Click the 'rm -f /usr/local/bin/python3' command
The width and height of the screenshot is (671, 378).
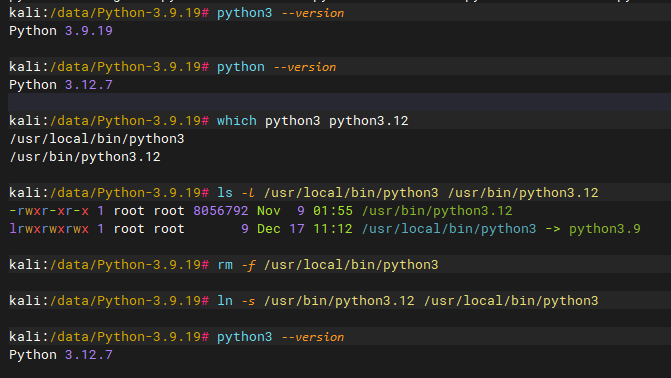click(328, 265)
